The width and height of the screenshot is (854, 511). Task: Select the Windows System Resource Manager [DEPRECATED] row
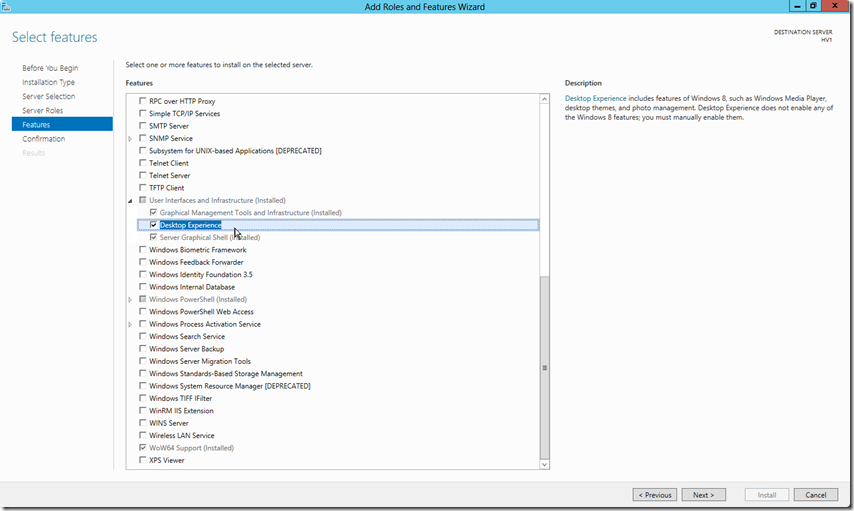coord(229,386)
